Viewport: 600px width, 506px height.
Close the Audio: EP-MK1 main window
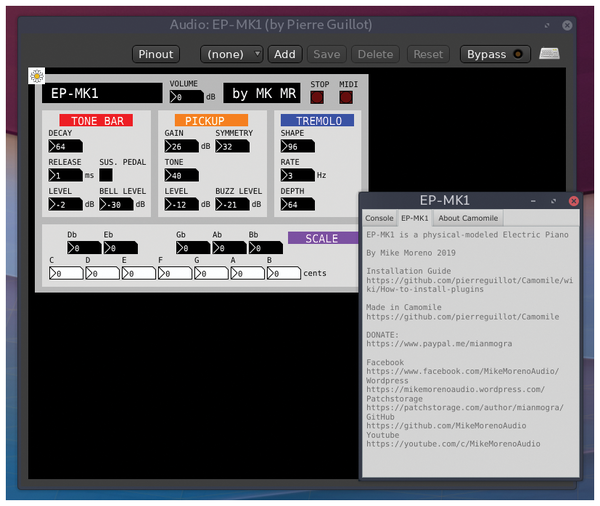567,25
